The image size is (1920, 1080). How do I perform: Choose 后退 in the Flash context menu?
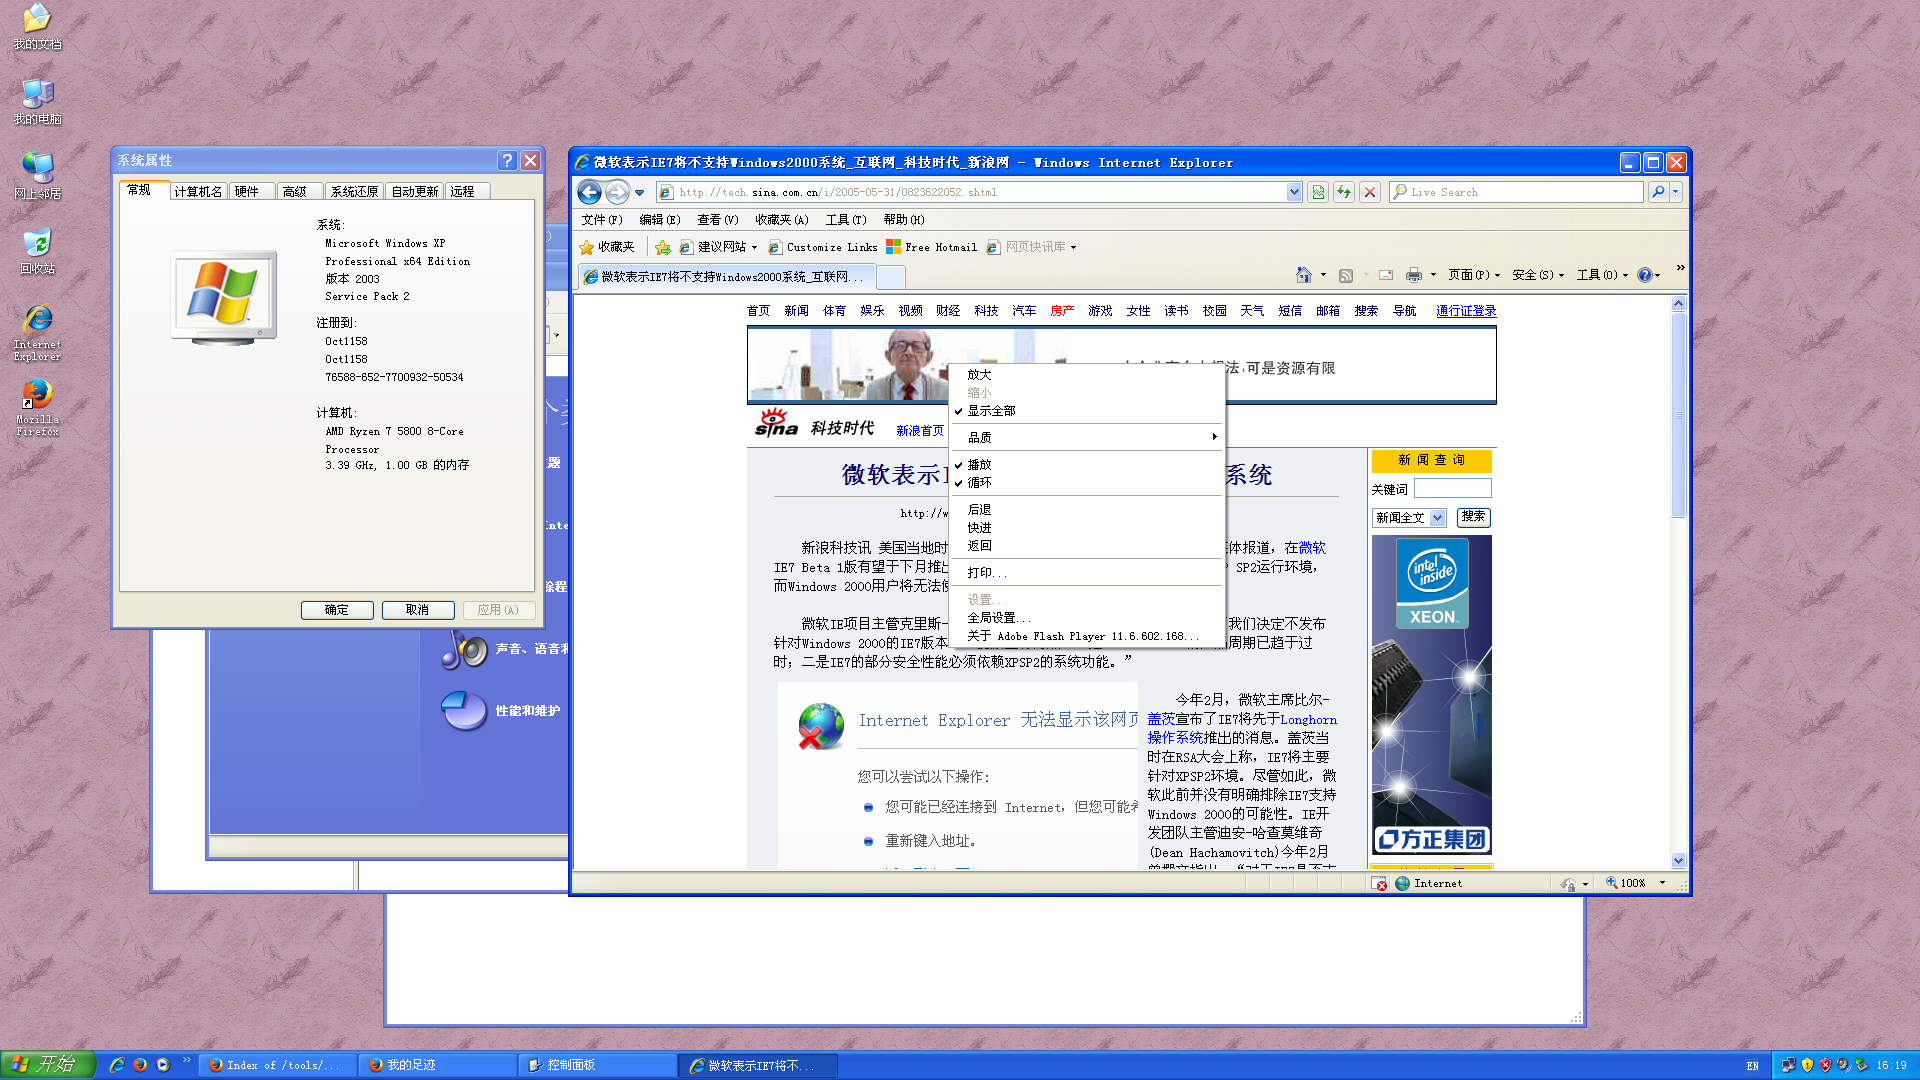(x=1087, y=510)
